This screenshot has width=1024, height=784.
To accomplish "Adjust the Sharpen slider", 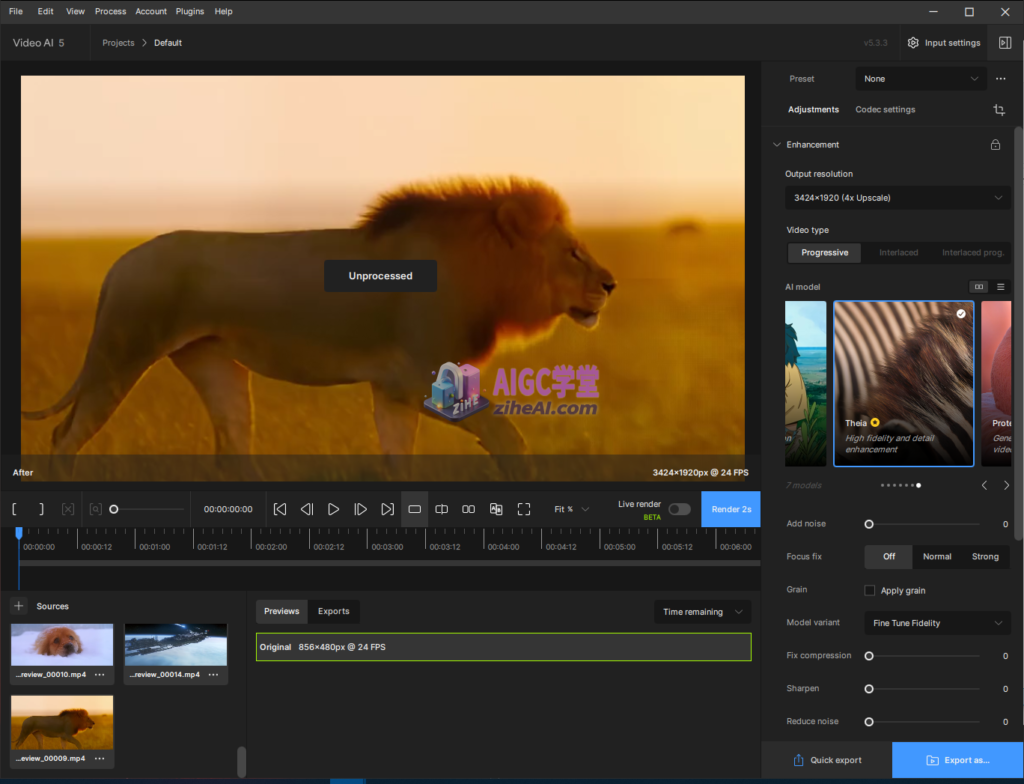I will pyautogui.click(x=923, y=689).
